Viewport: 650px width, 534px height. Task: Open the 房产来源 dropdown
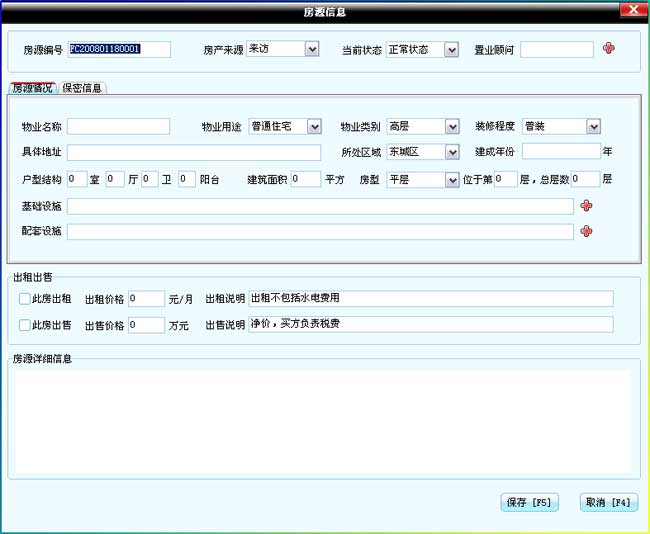coord(312,49)
